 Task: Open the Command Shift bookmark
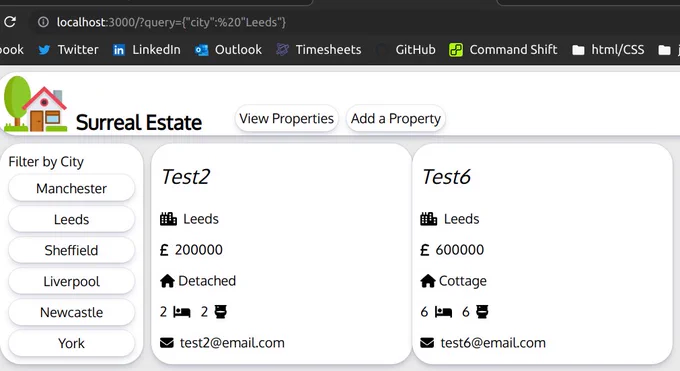click(503, 50)
